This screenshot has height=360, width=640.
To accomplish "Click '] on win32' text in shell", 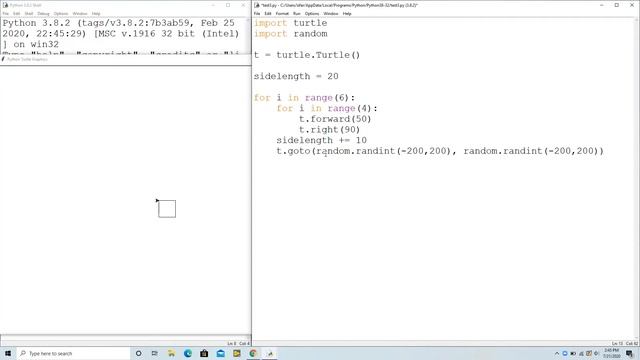I will pyautogui.click(x=31, y=44).
